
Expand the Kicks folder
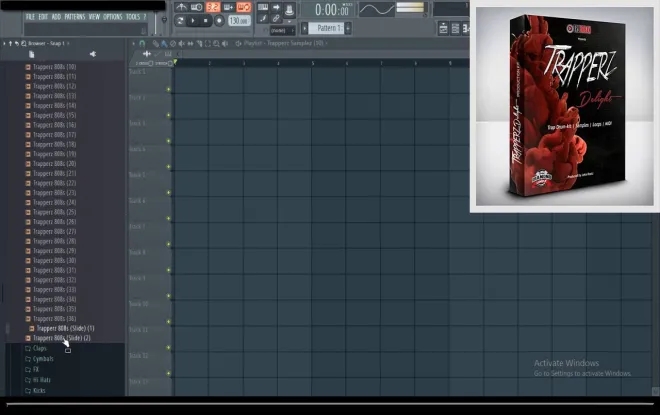coord(39,390)
